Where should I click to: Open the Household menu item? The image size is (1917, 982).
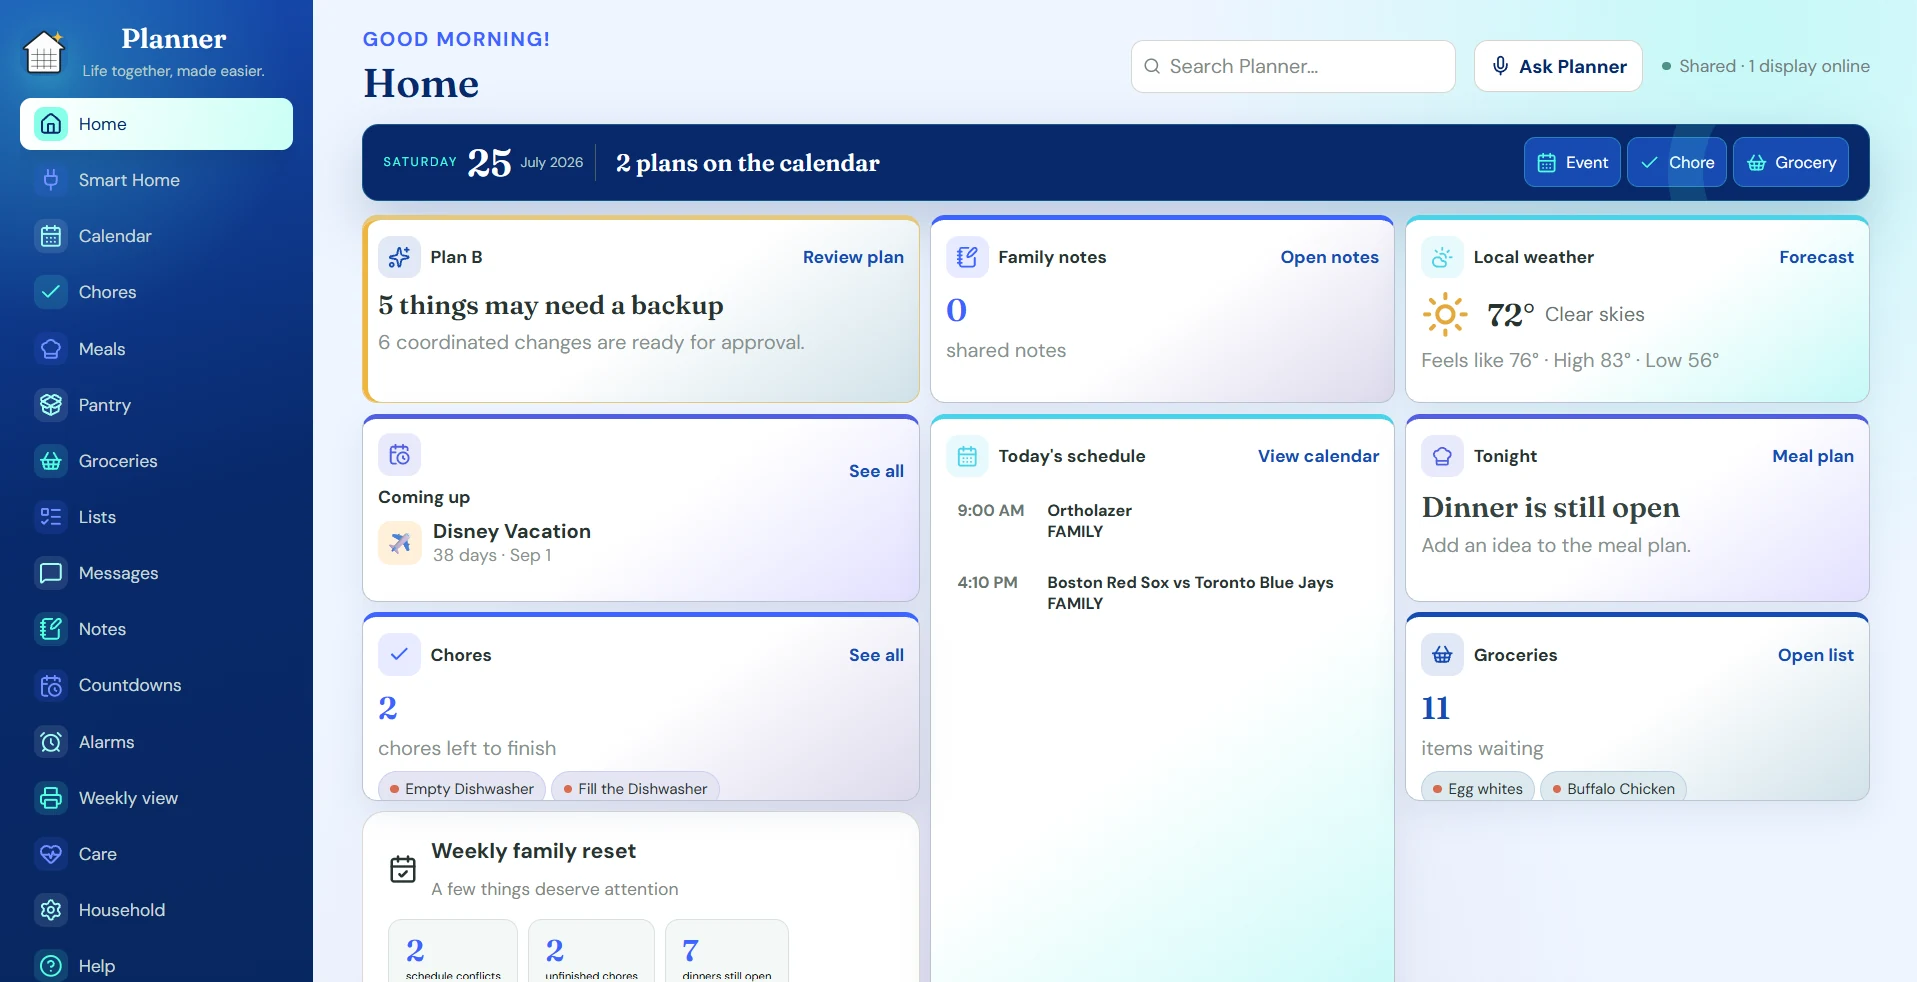pyautogui.click(x=156, y=910)
